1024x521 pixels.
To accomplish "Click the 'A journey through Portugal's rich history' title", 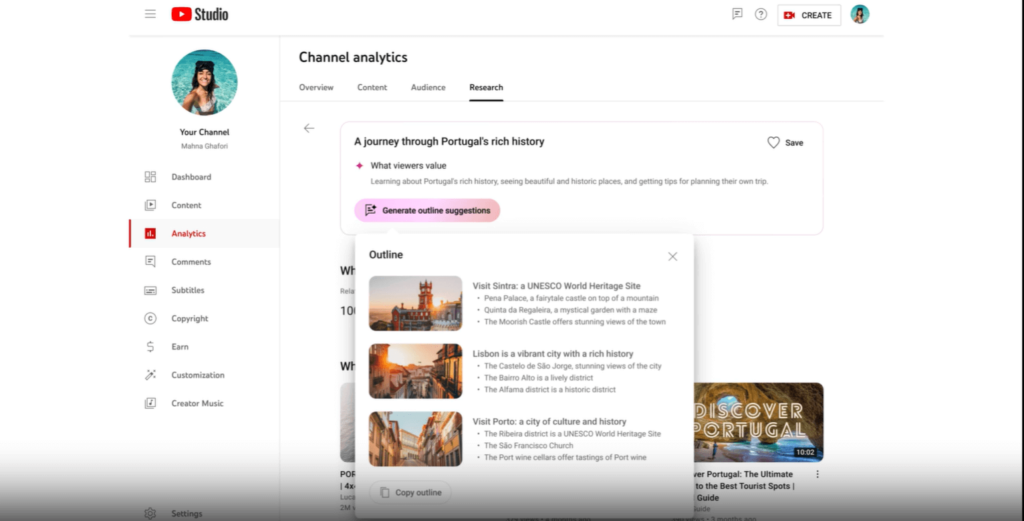I will click(x=449, y=142).
